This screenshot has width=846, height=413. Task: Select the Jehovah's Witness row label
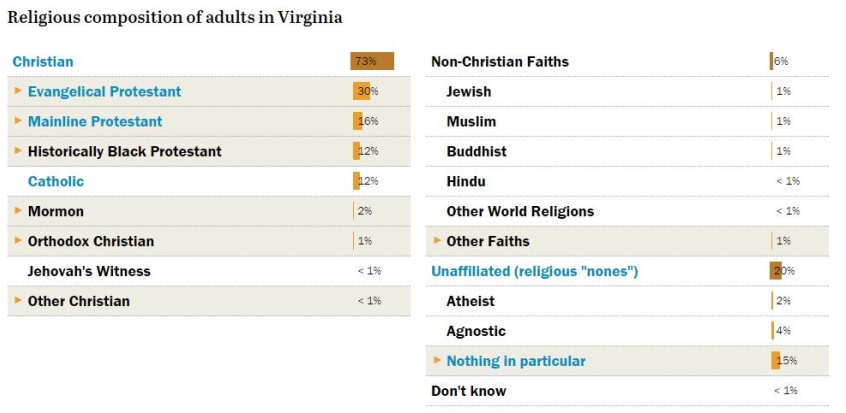point(89,271)
